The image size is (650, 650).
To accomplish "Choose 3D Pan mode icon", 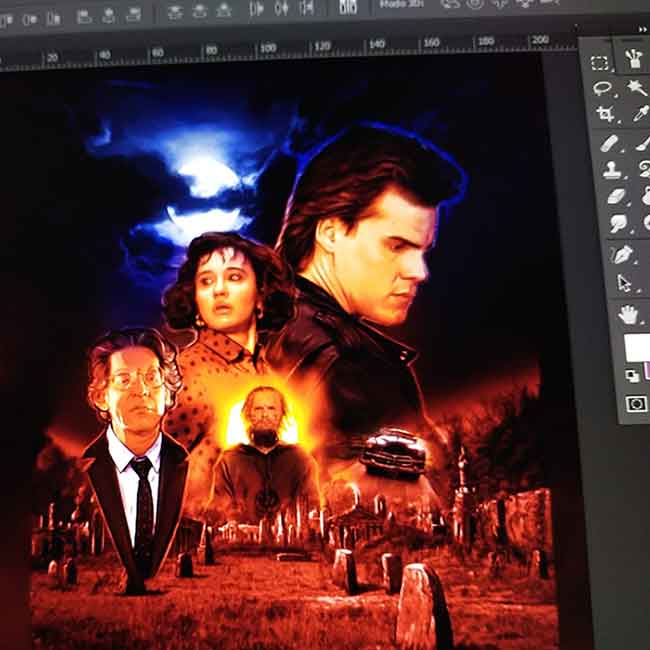I will pyautogui.click(x=500, y=3).
